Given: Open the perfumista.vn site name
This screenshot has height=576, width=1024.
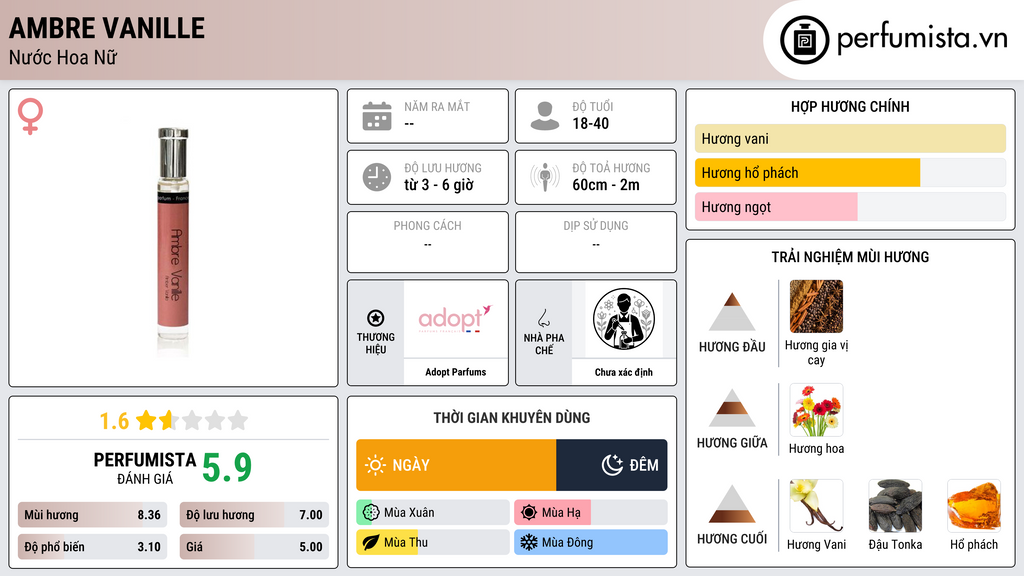Looking at the screenshot, I should click(922, 39).
